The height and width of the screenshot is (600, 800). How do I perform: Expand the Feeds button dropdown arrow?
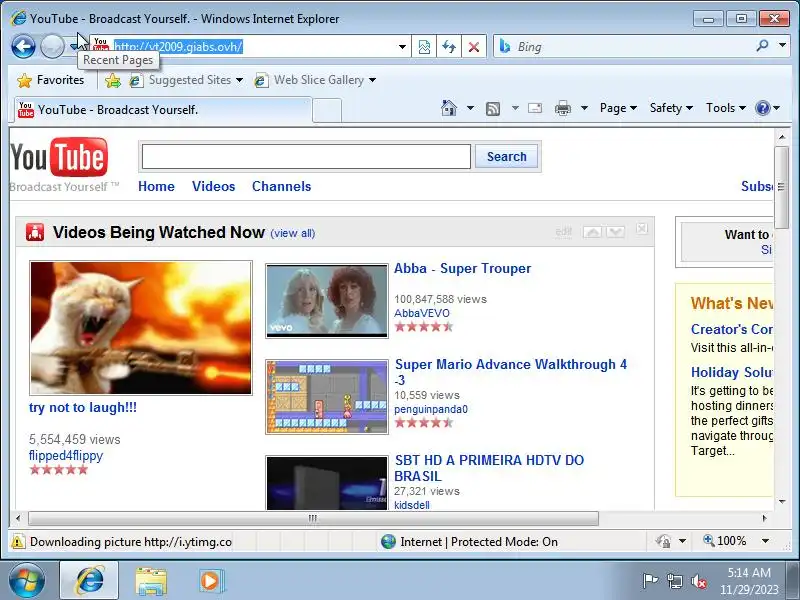[515, 108]
